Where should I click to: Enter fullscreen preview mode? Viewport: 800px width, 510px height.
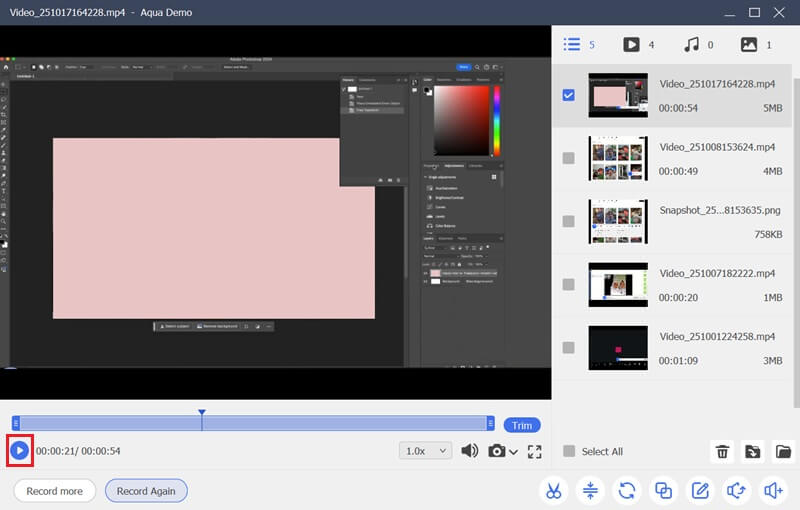(534, 451)
